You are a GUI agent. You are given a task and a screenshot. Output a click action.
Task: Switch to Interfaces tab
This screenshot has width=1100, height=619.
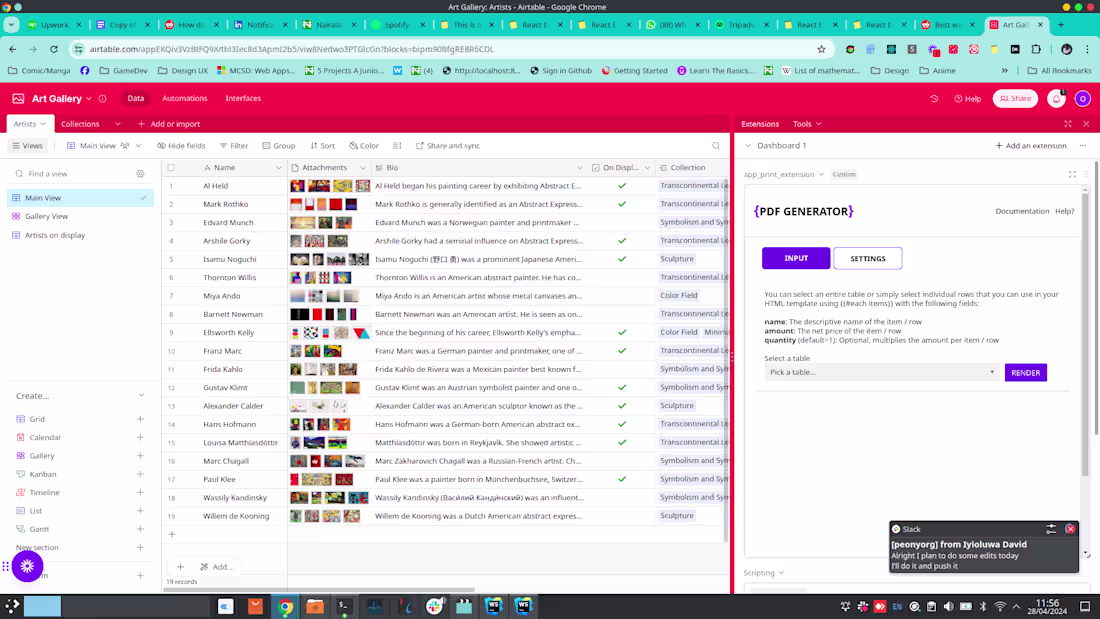pyautogui.click(x=243, y=99)
